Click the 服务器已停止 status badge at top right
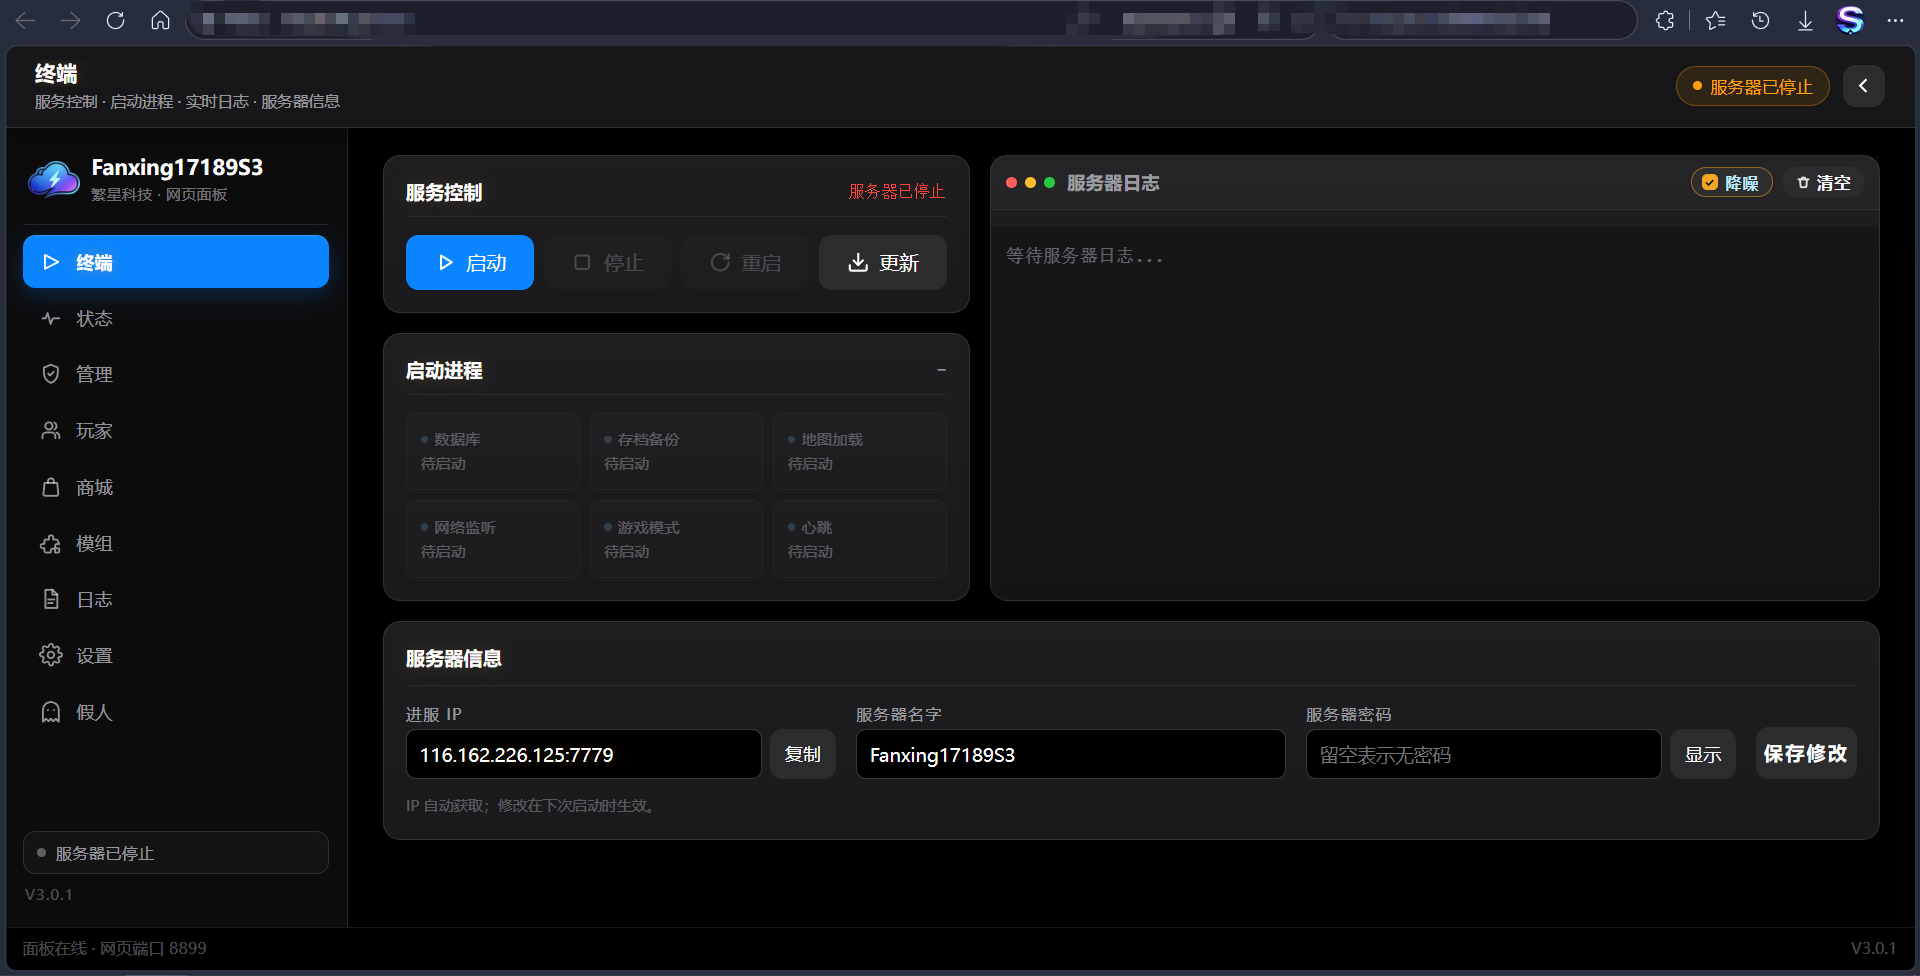The height and width of the screenshot is (976, 1920). coord(1752,86)
